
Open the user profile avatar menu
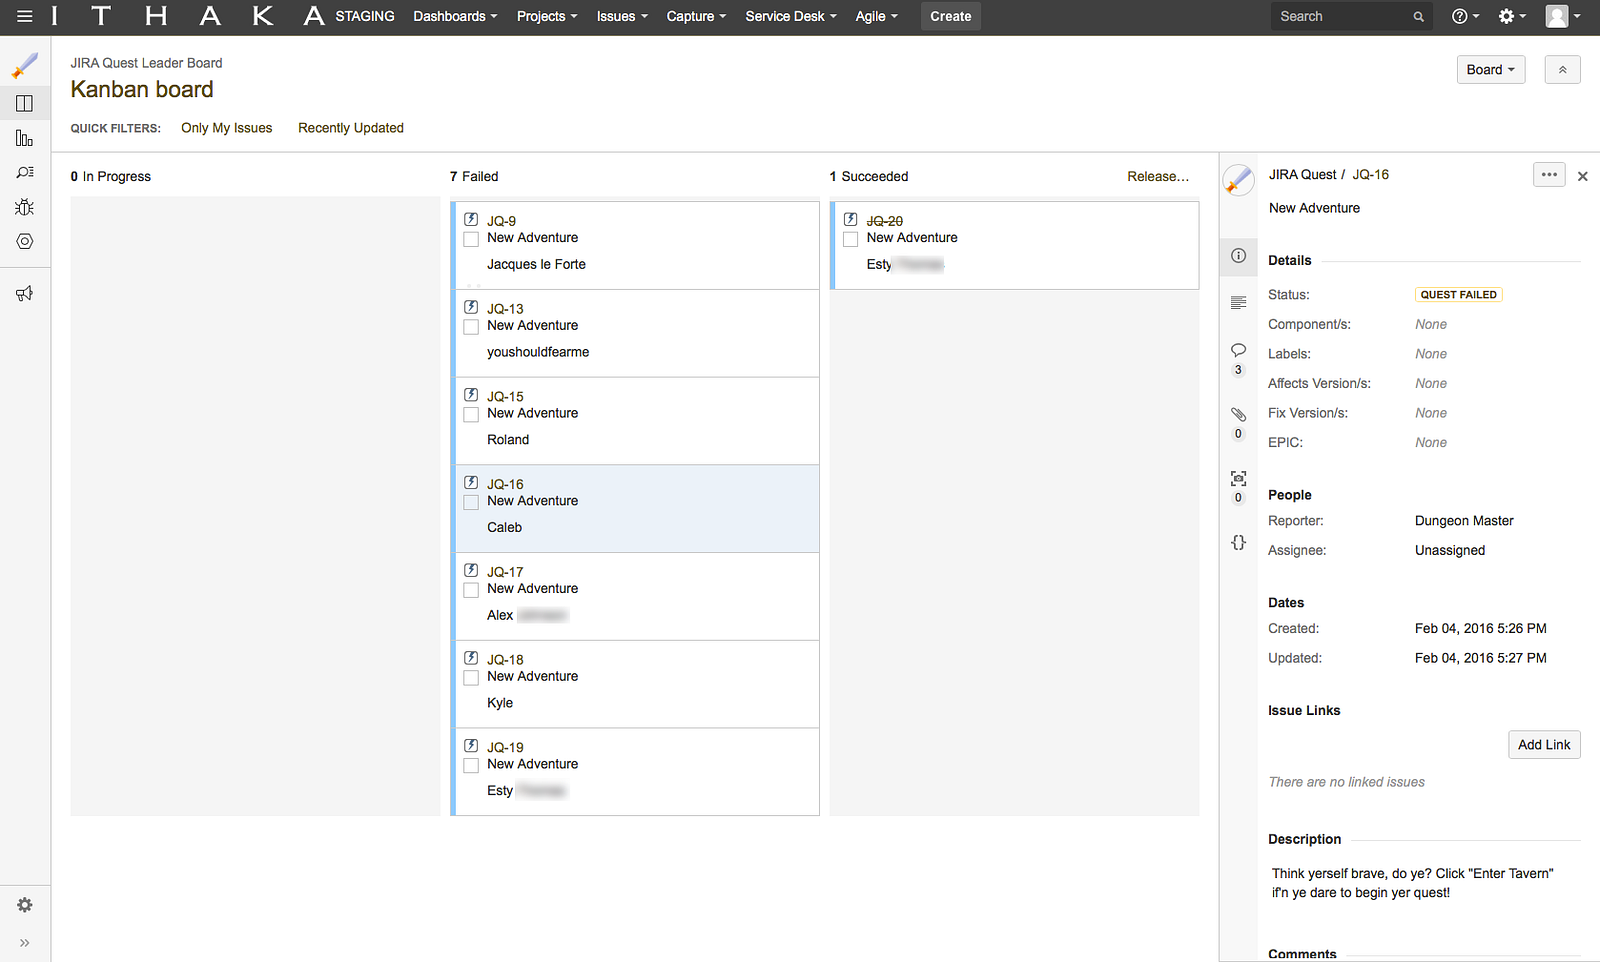click(1562, 16)
